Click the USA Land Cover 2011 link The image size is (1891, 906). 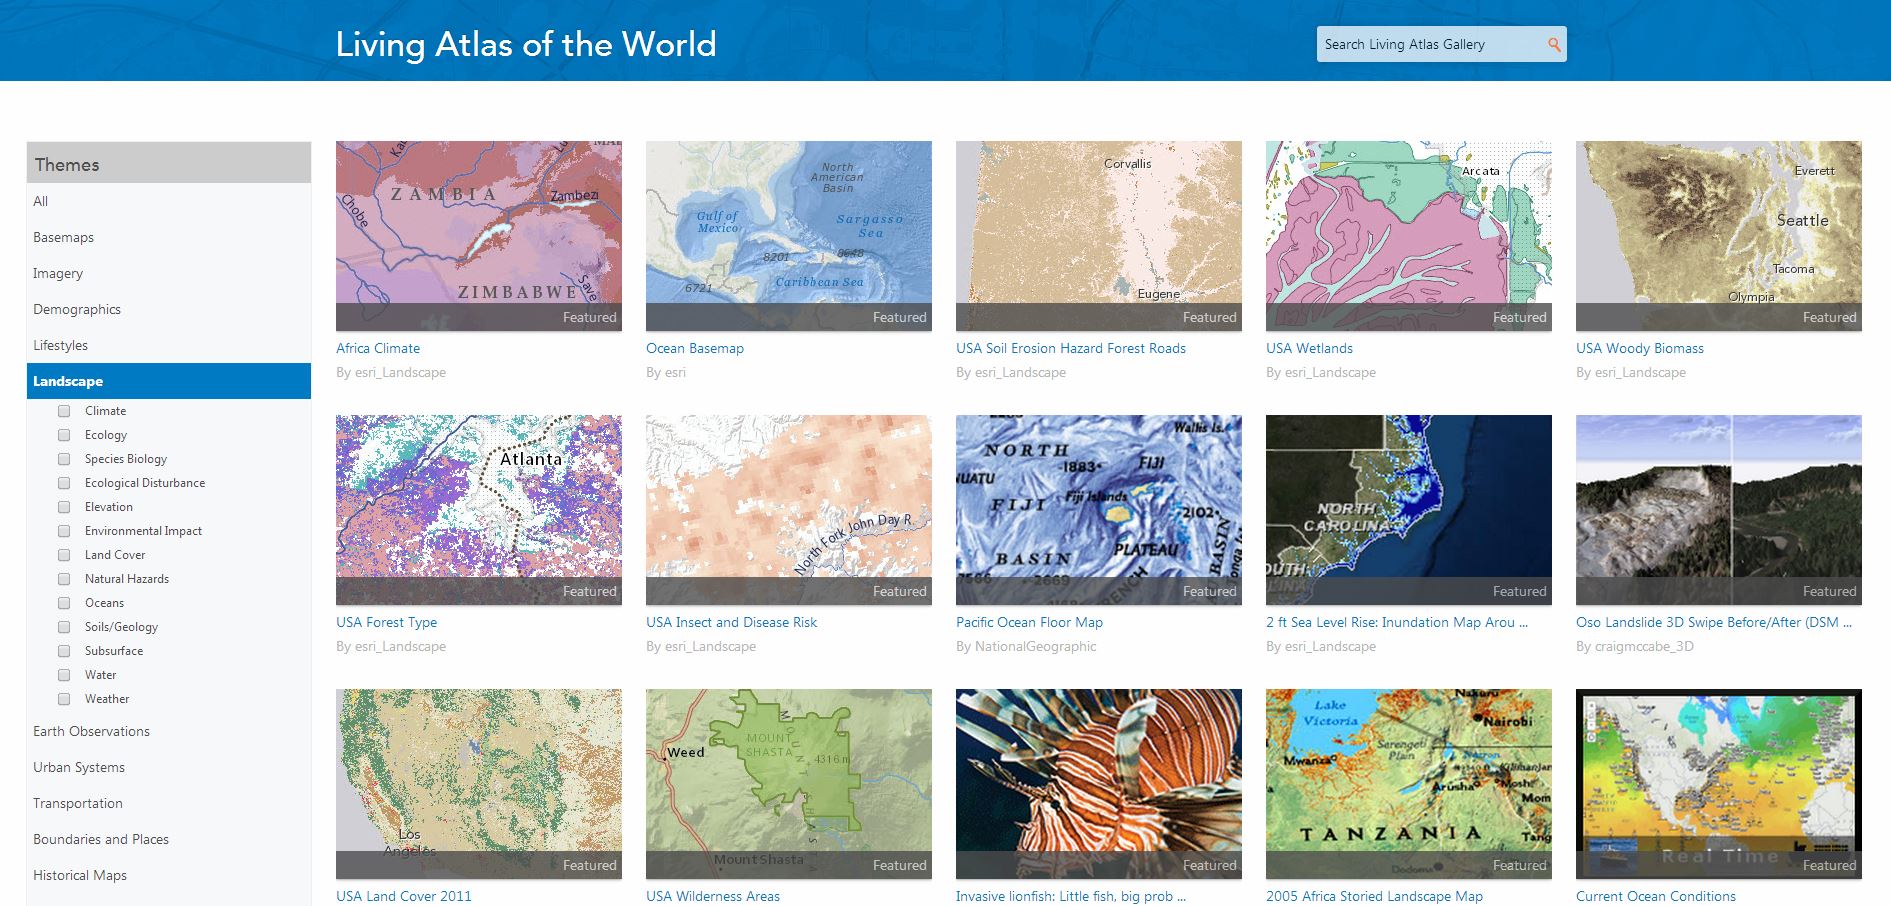[404, 896]
